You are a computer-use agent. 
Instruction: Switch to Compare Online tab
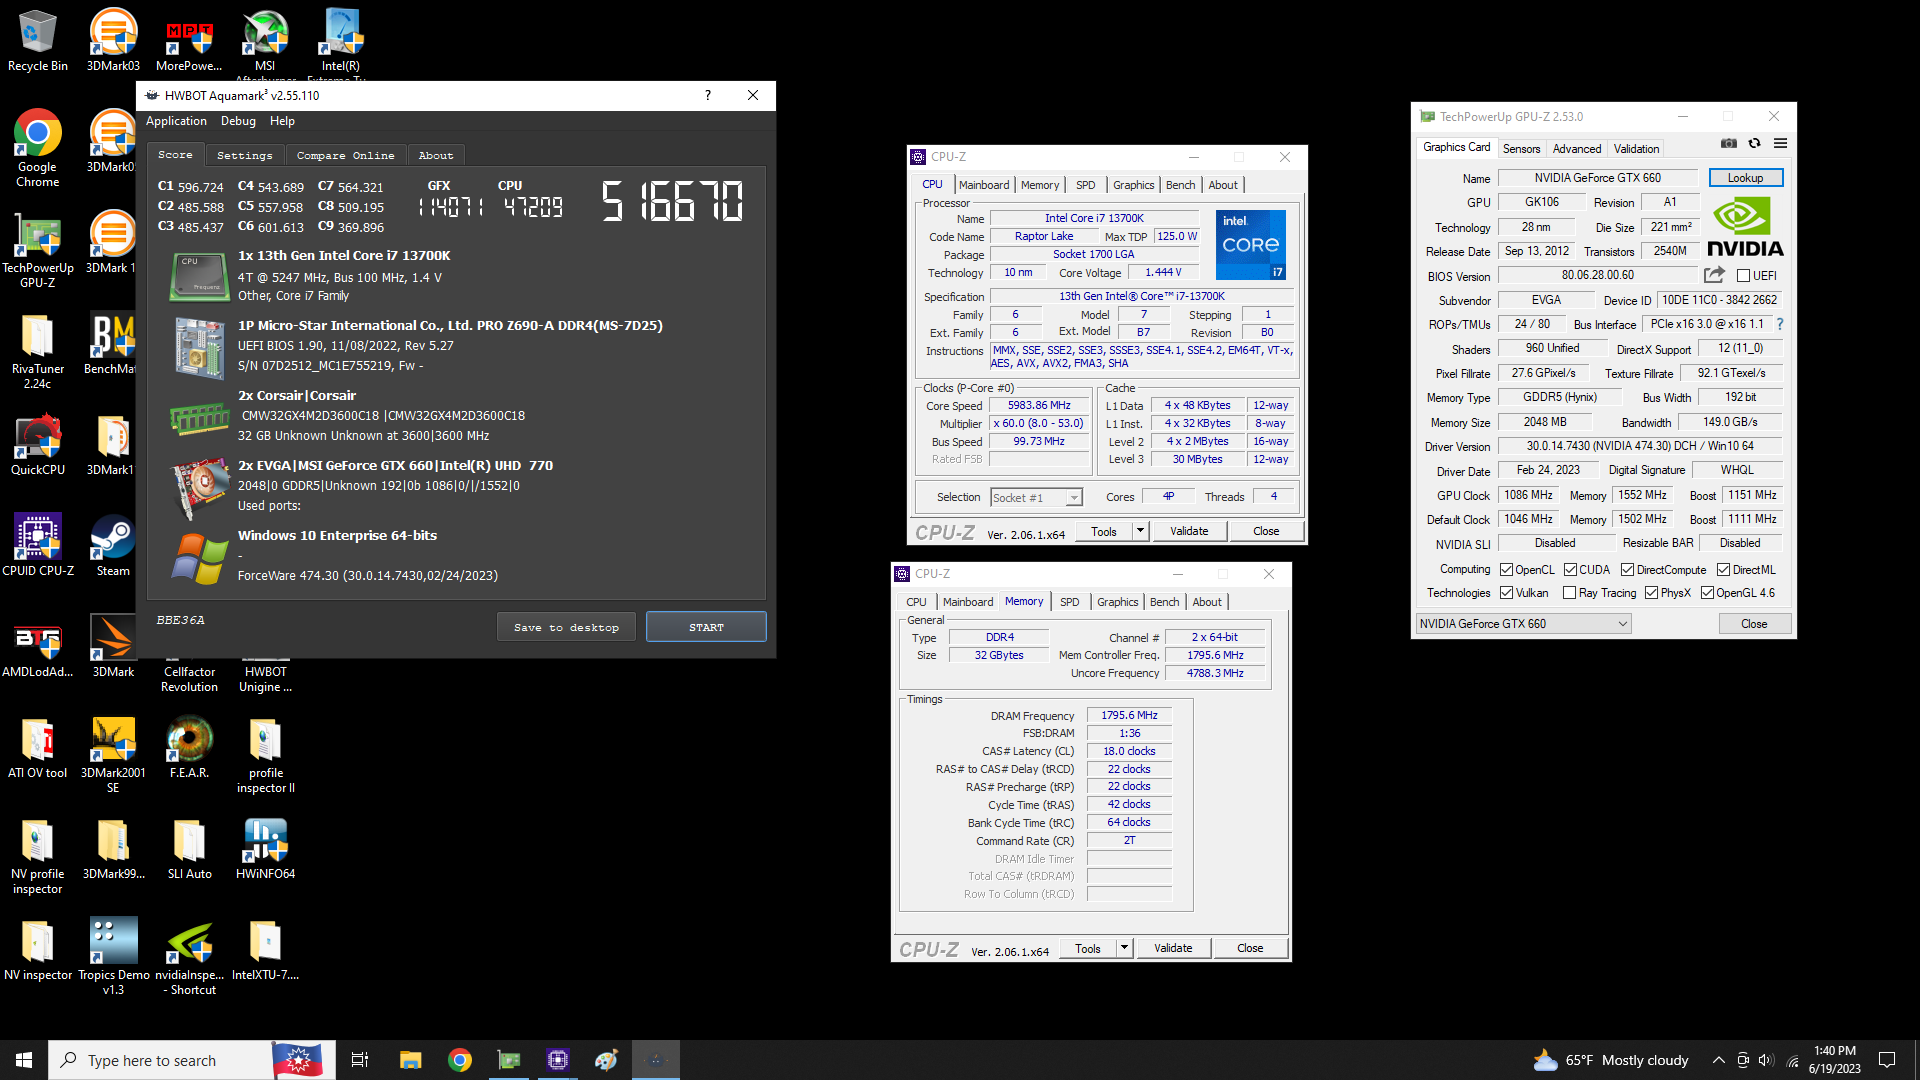coord(345,155)
